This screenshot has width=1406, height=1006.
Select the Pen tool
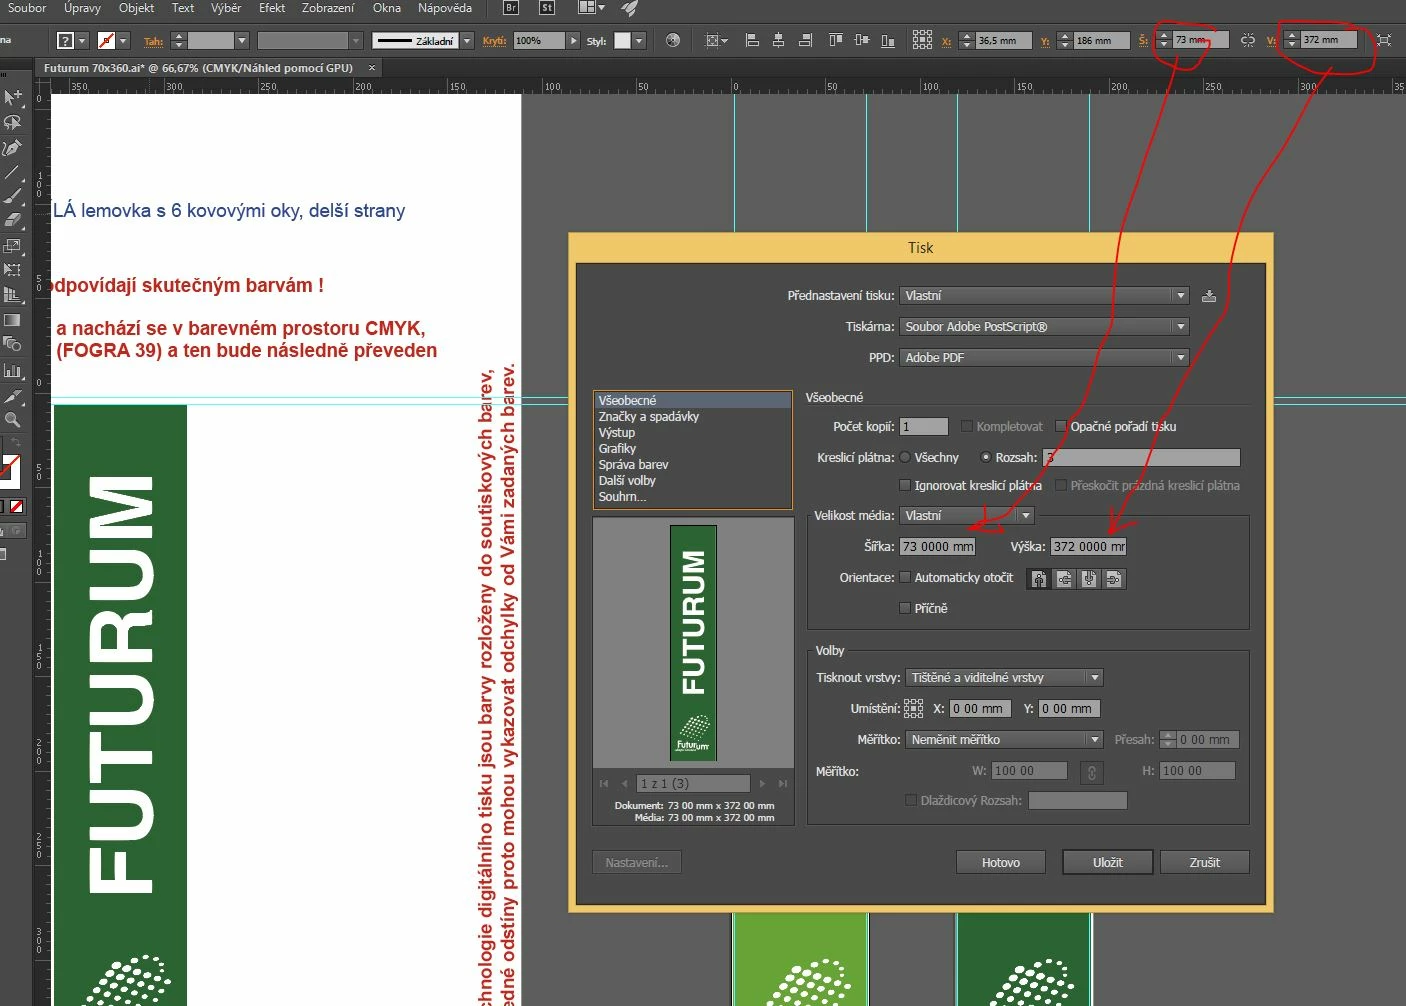tap(12, 147)
